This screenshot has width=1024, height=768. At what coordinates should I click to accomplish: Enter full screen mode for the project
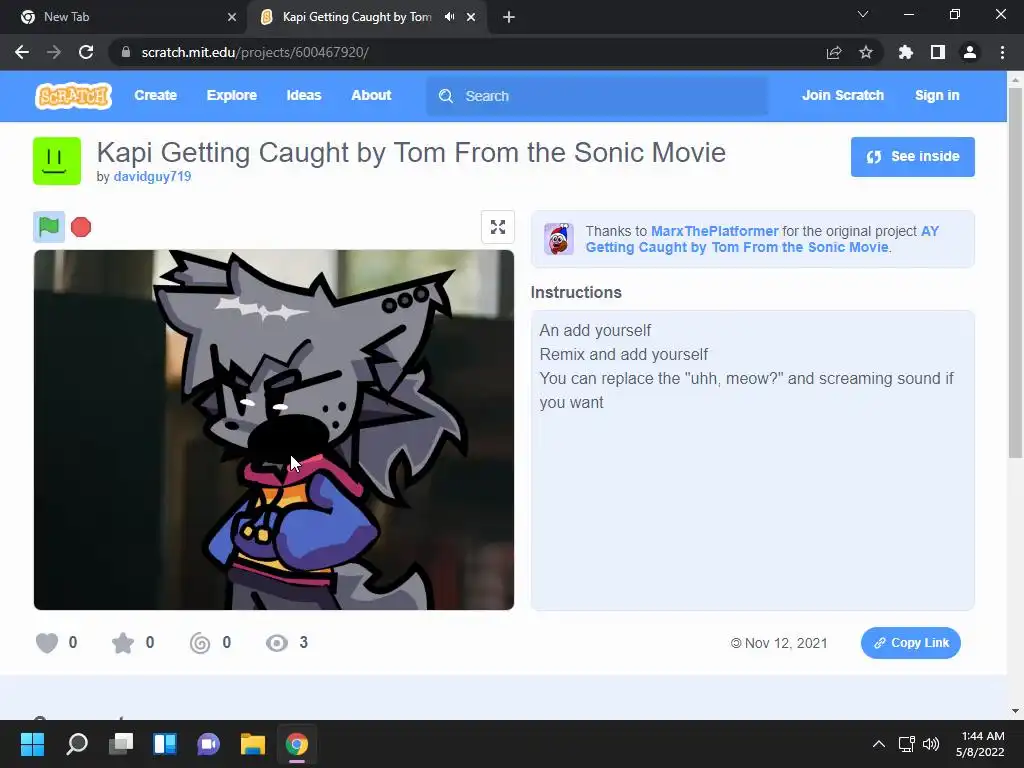click(498, 227)
